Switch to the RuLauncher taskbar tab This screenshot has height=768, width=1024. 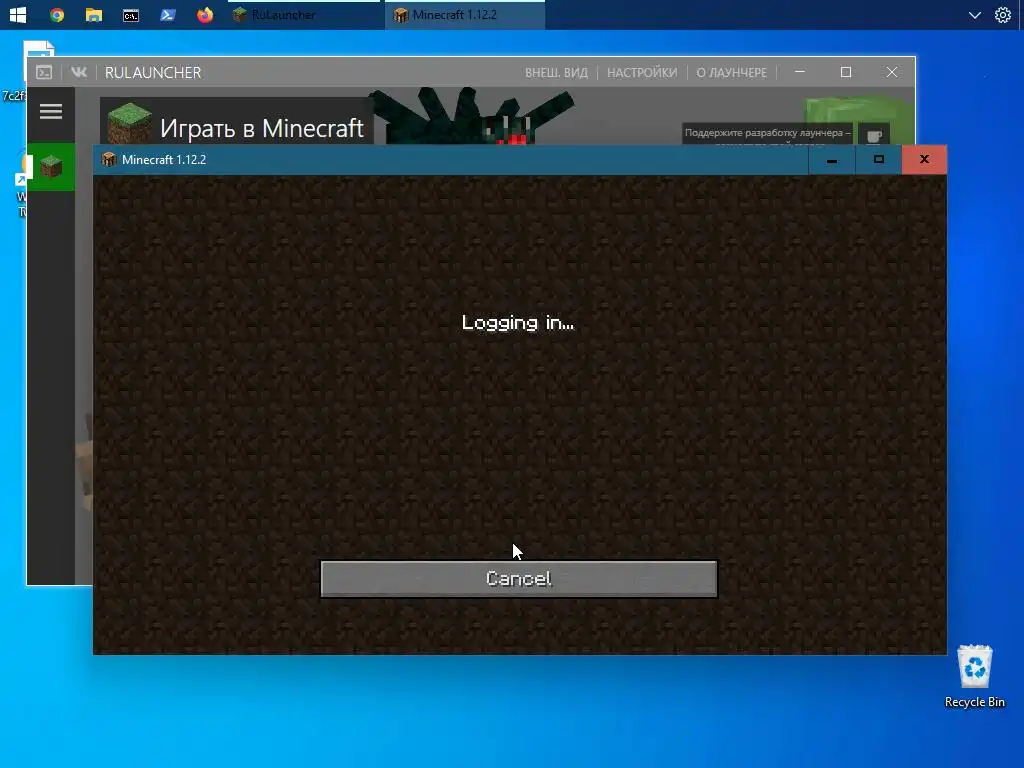[x=304, y=14]
